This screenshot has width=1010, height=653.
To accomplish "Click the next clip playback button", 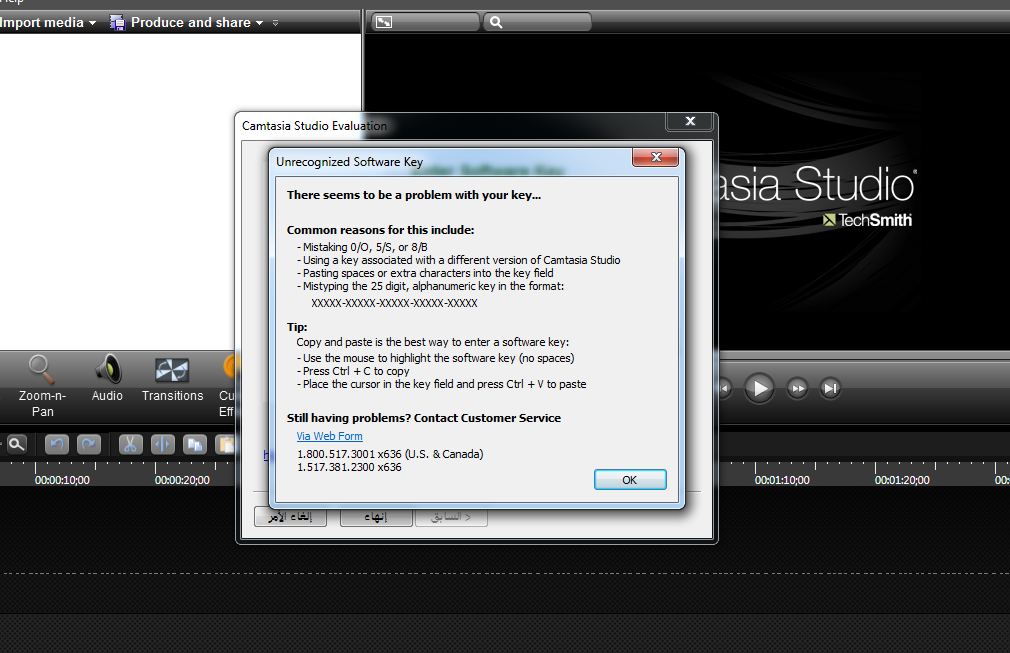I will [x=830, y=388].
